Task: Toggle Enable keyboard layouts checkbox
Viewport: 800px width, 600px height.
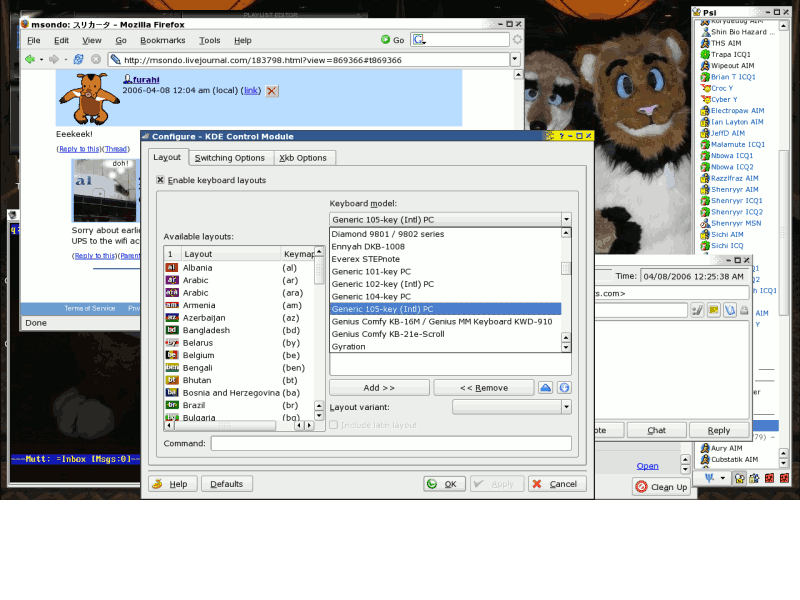Action: (x=160, y=180)
